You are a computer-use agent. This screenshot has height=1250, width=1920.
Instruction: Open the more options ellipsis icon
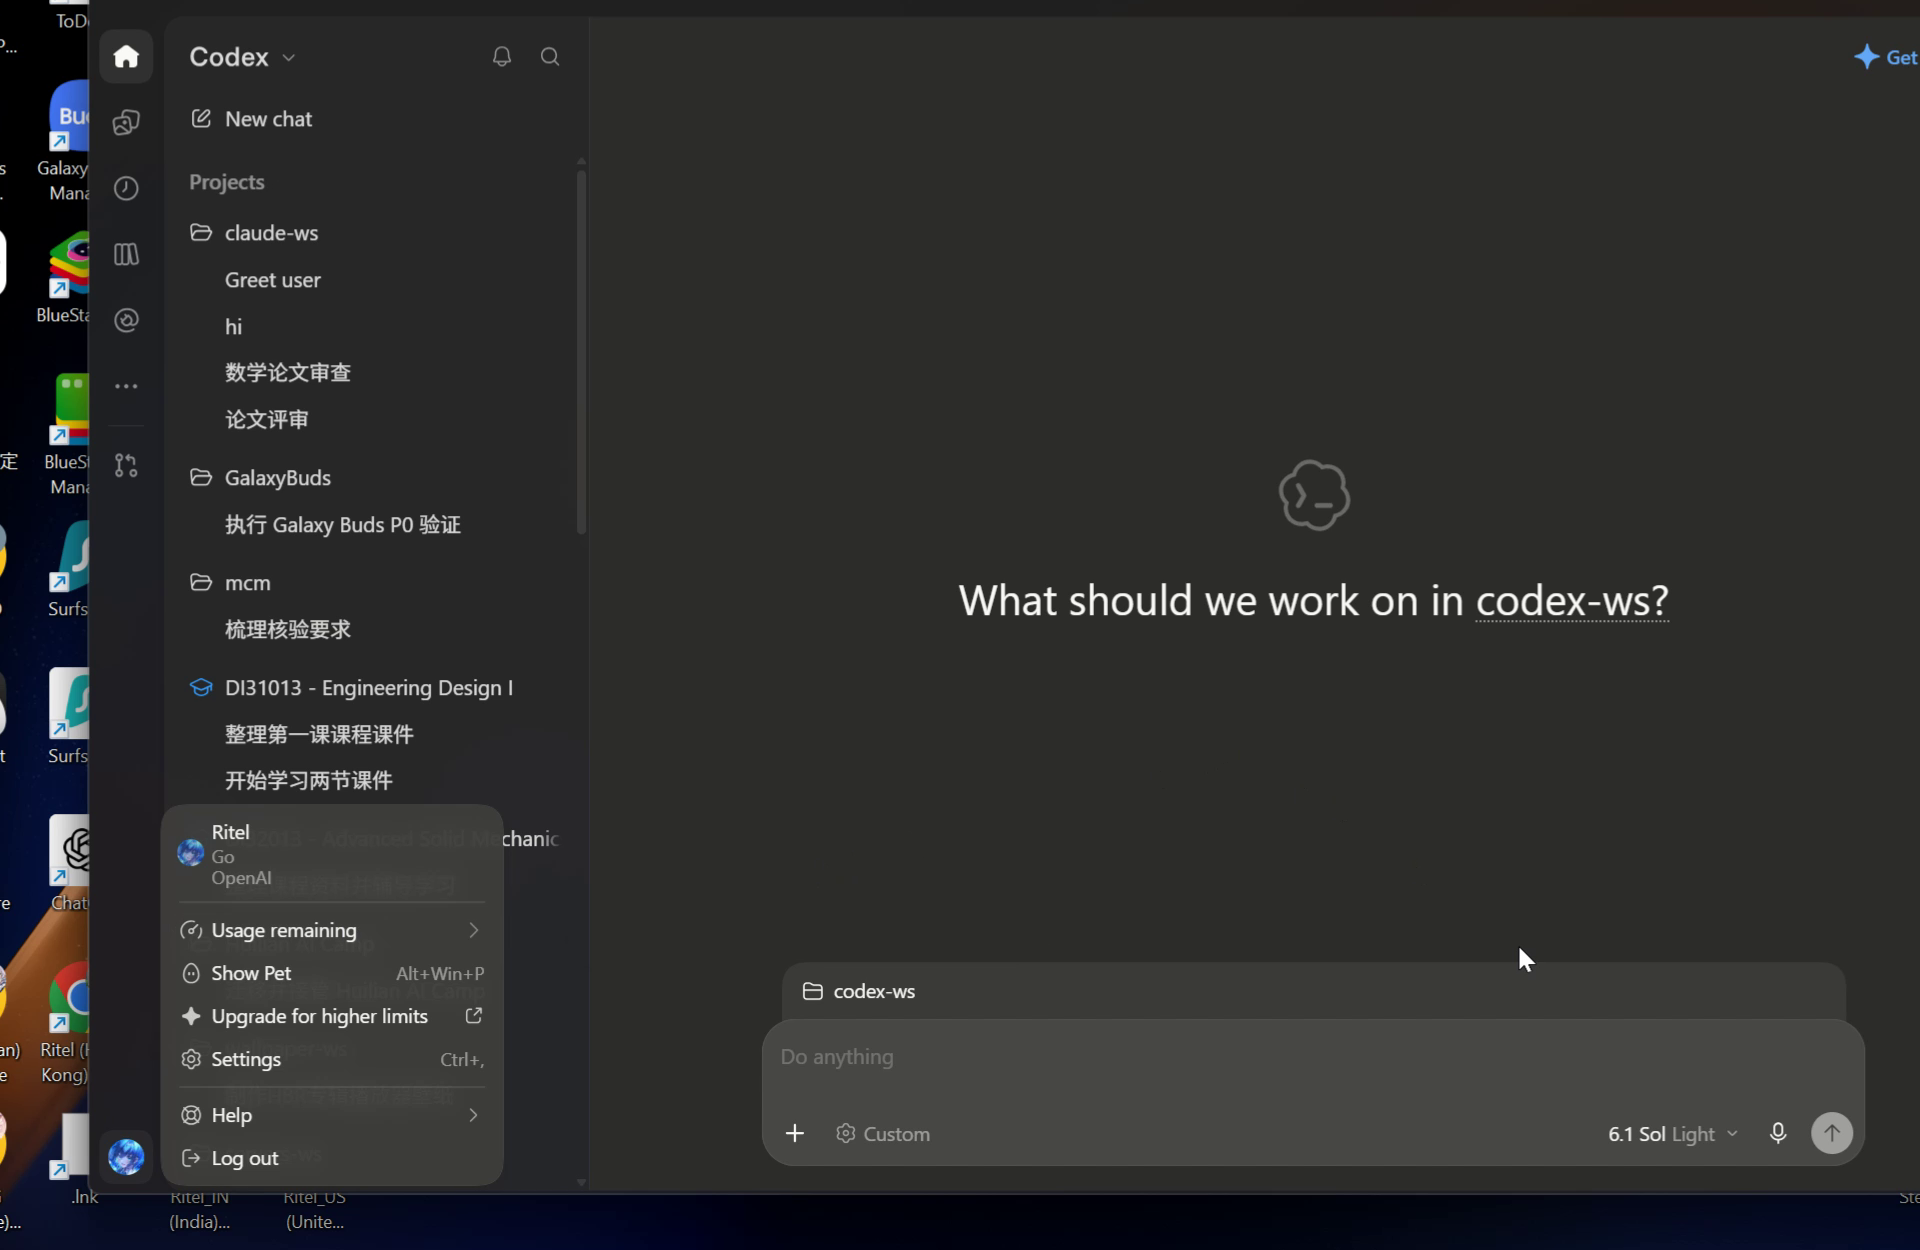coord(126,386)
